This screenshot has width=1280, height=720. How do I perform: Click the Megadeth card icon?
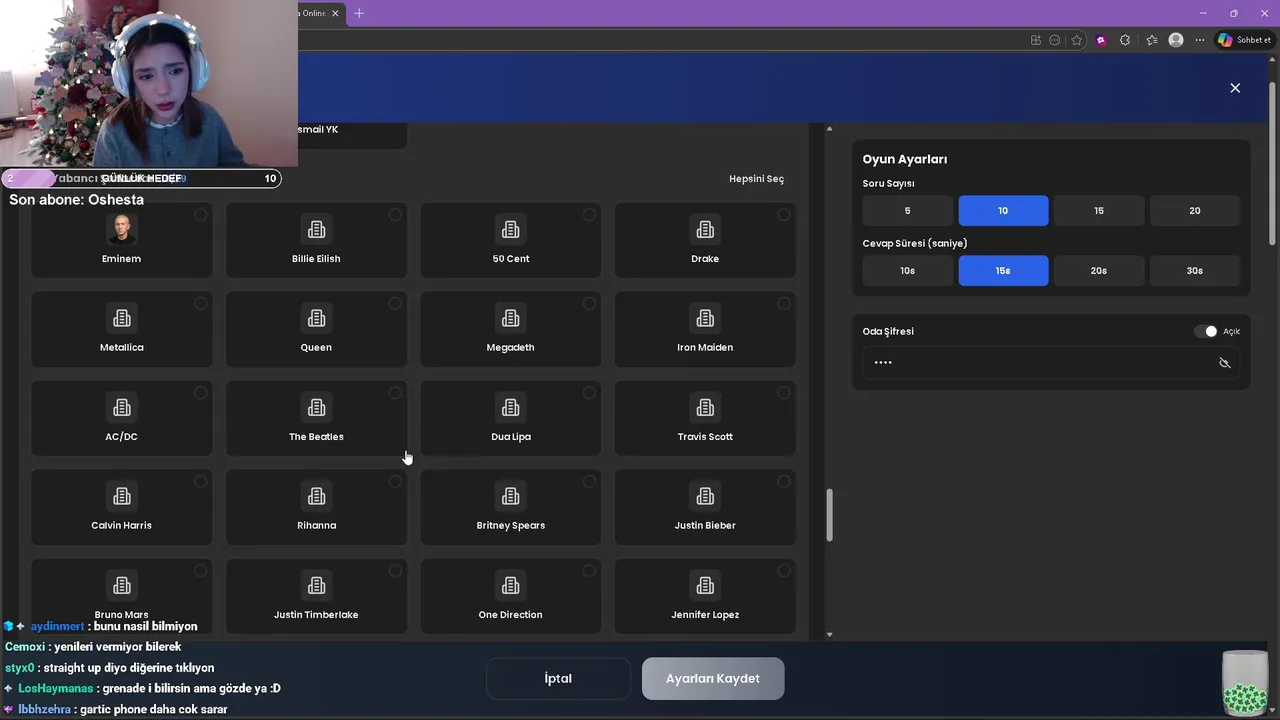[511, 318]
